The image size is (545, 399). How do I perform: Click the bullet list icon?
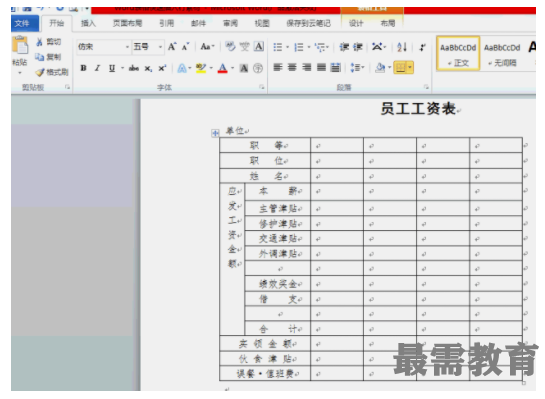click(x=277, y=47)
